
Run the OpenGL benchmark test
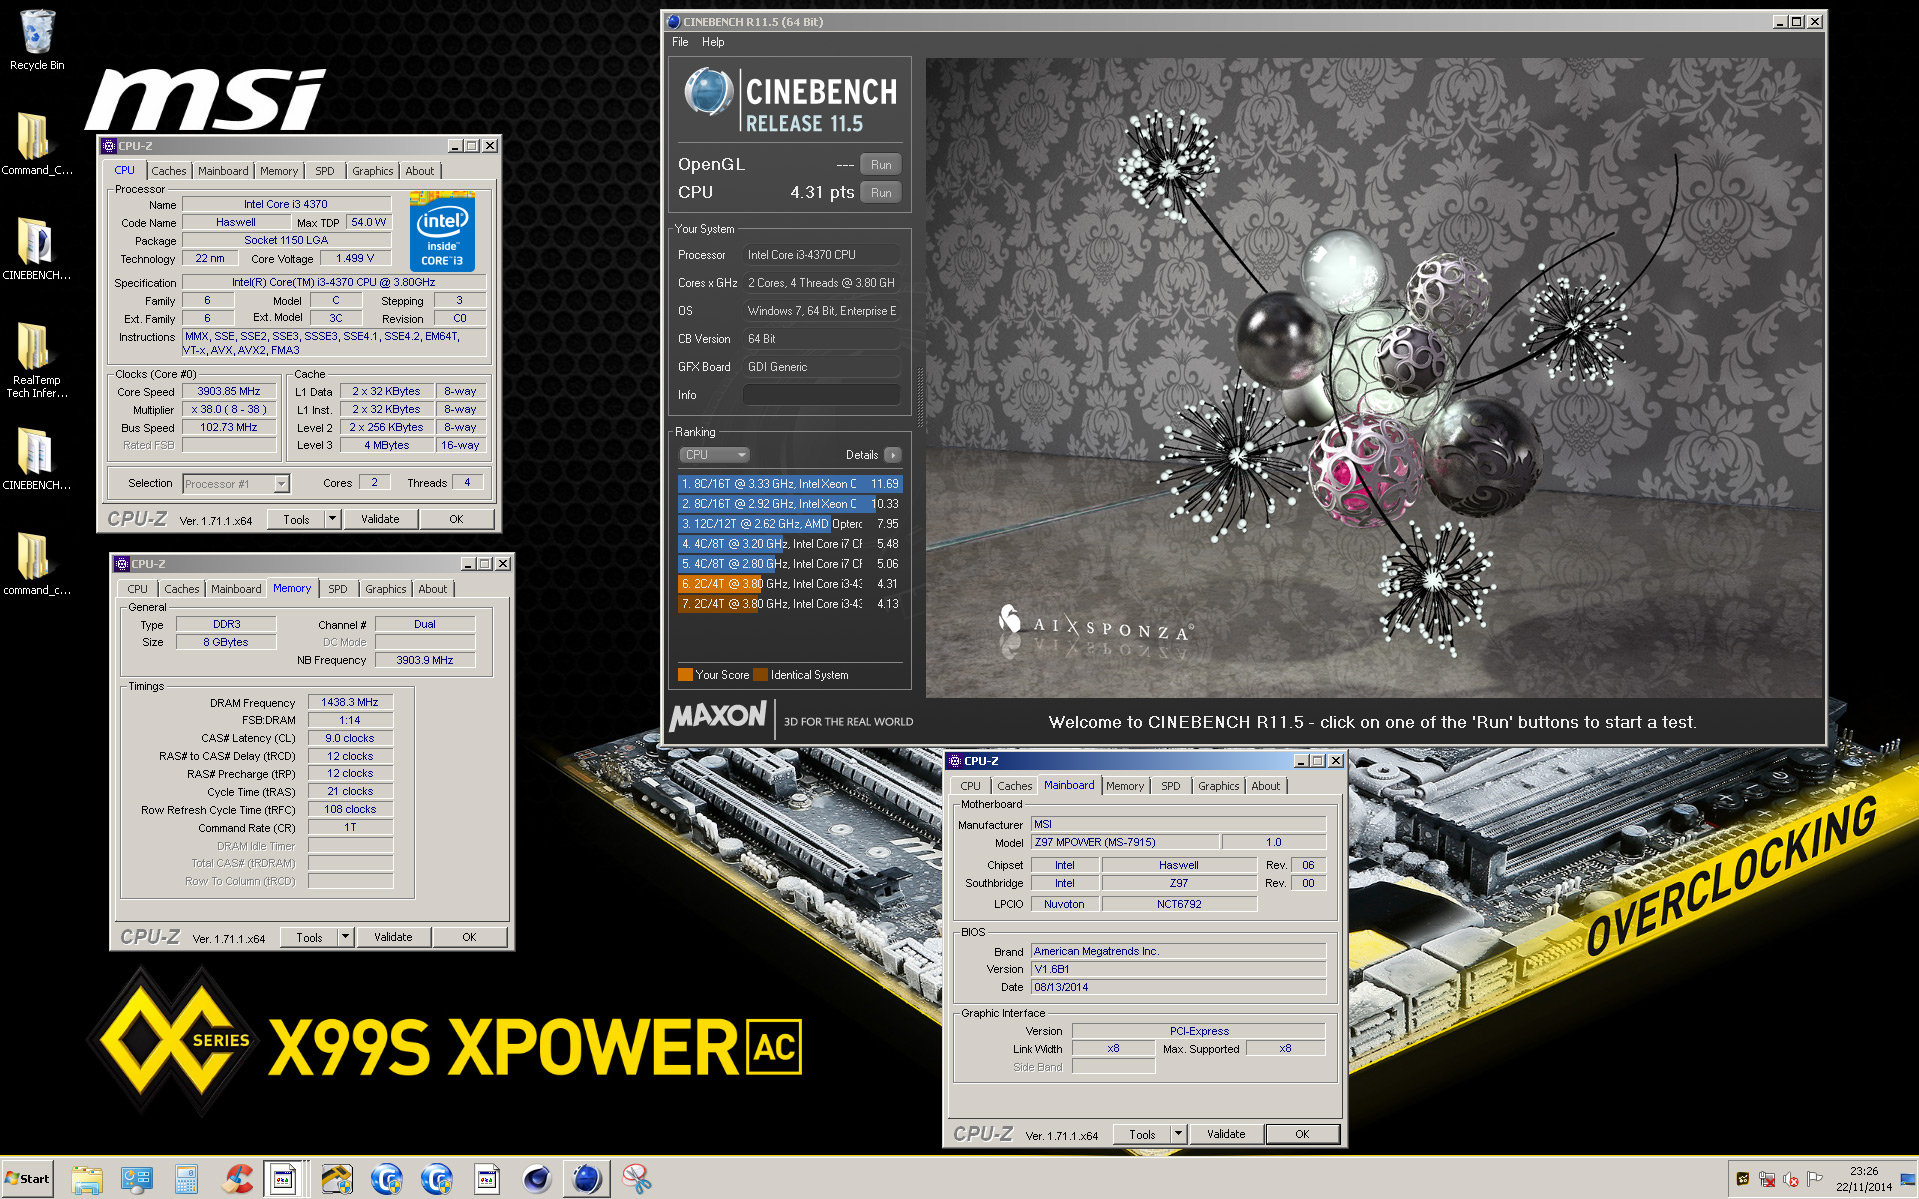click(x=881, y=165)
